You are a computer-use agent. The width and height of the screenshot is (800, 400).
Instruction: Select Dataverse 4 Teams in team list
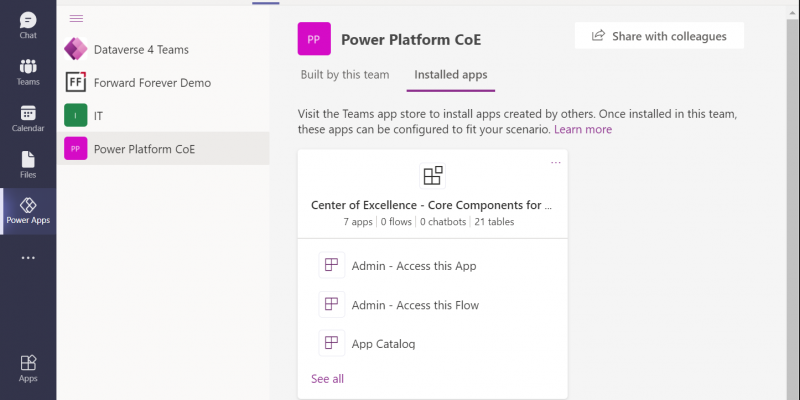[x=163, y=49]
